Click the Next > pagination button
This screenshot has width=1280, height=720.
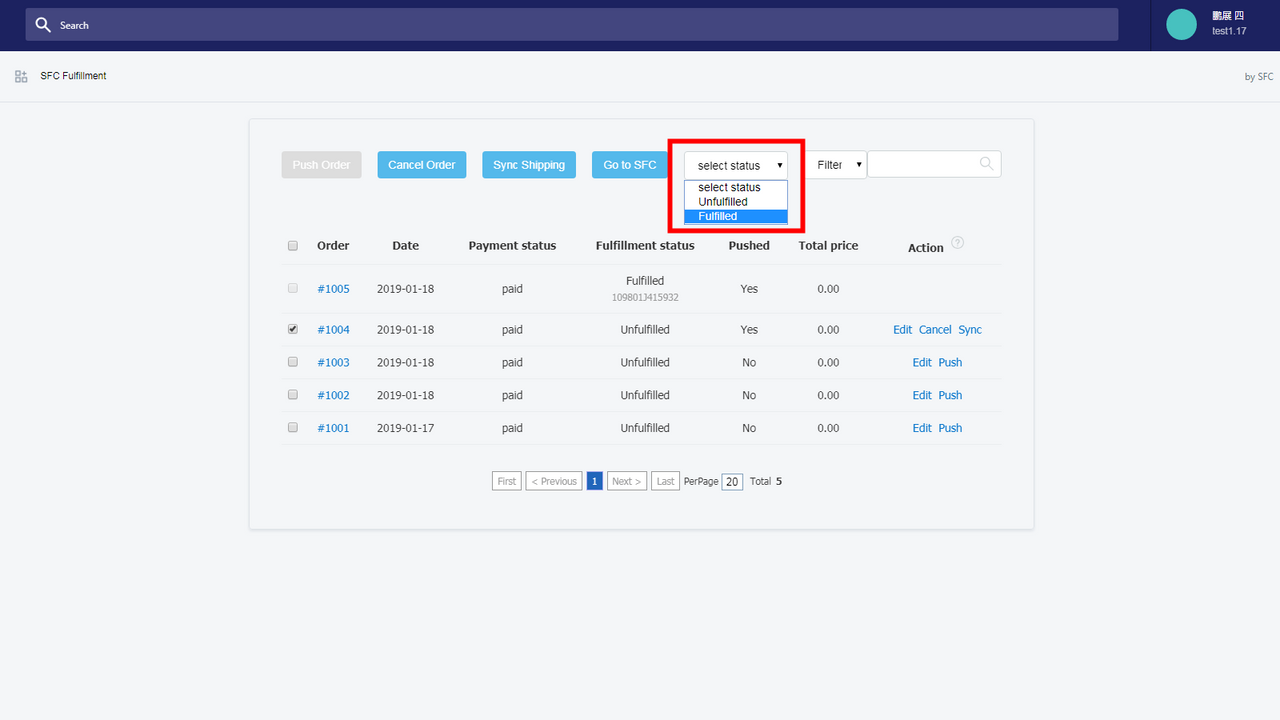(x=627, y=481)
